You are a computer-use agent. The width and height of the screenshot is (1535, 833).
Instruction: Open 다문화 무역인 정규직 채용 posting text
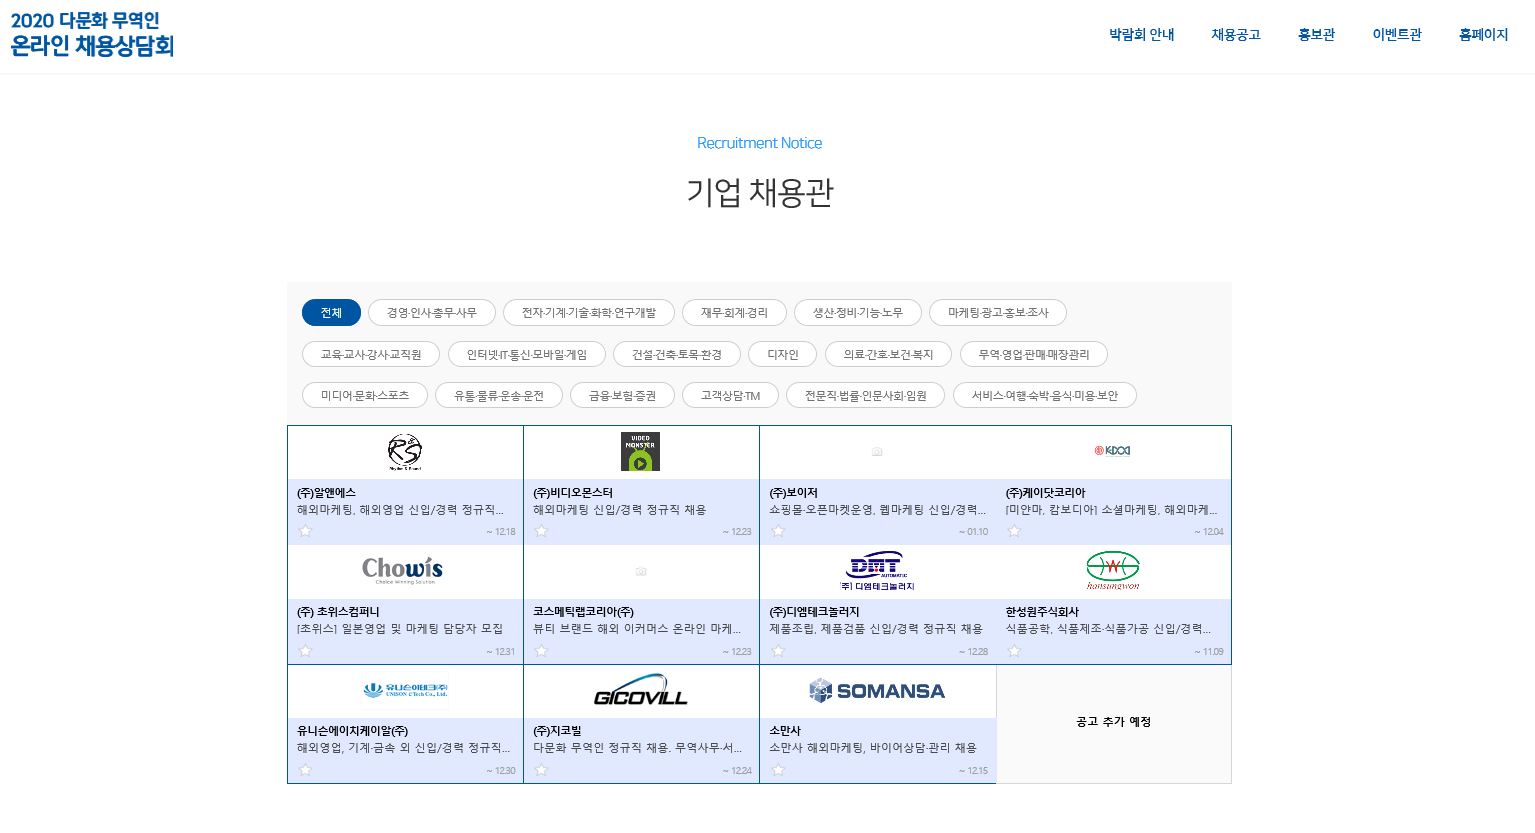pyautogui.click(x=637, y=748)
